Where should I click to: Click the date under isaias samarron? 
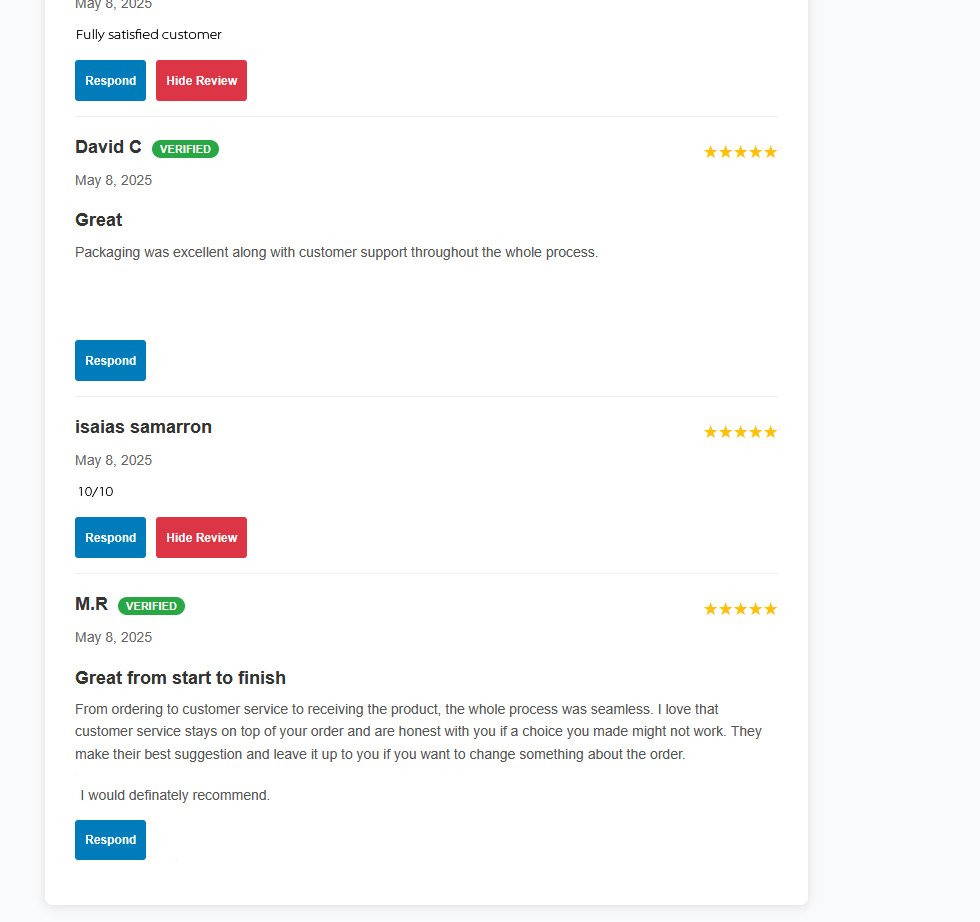point(113,460)
